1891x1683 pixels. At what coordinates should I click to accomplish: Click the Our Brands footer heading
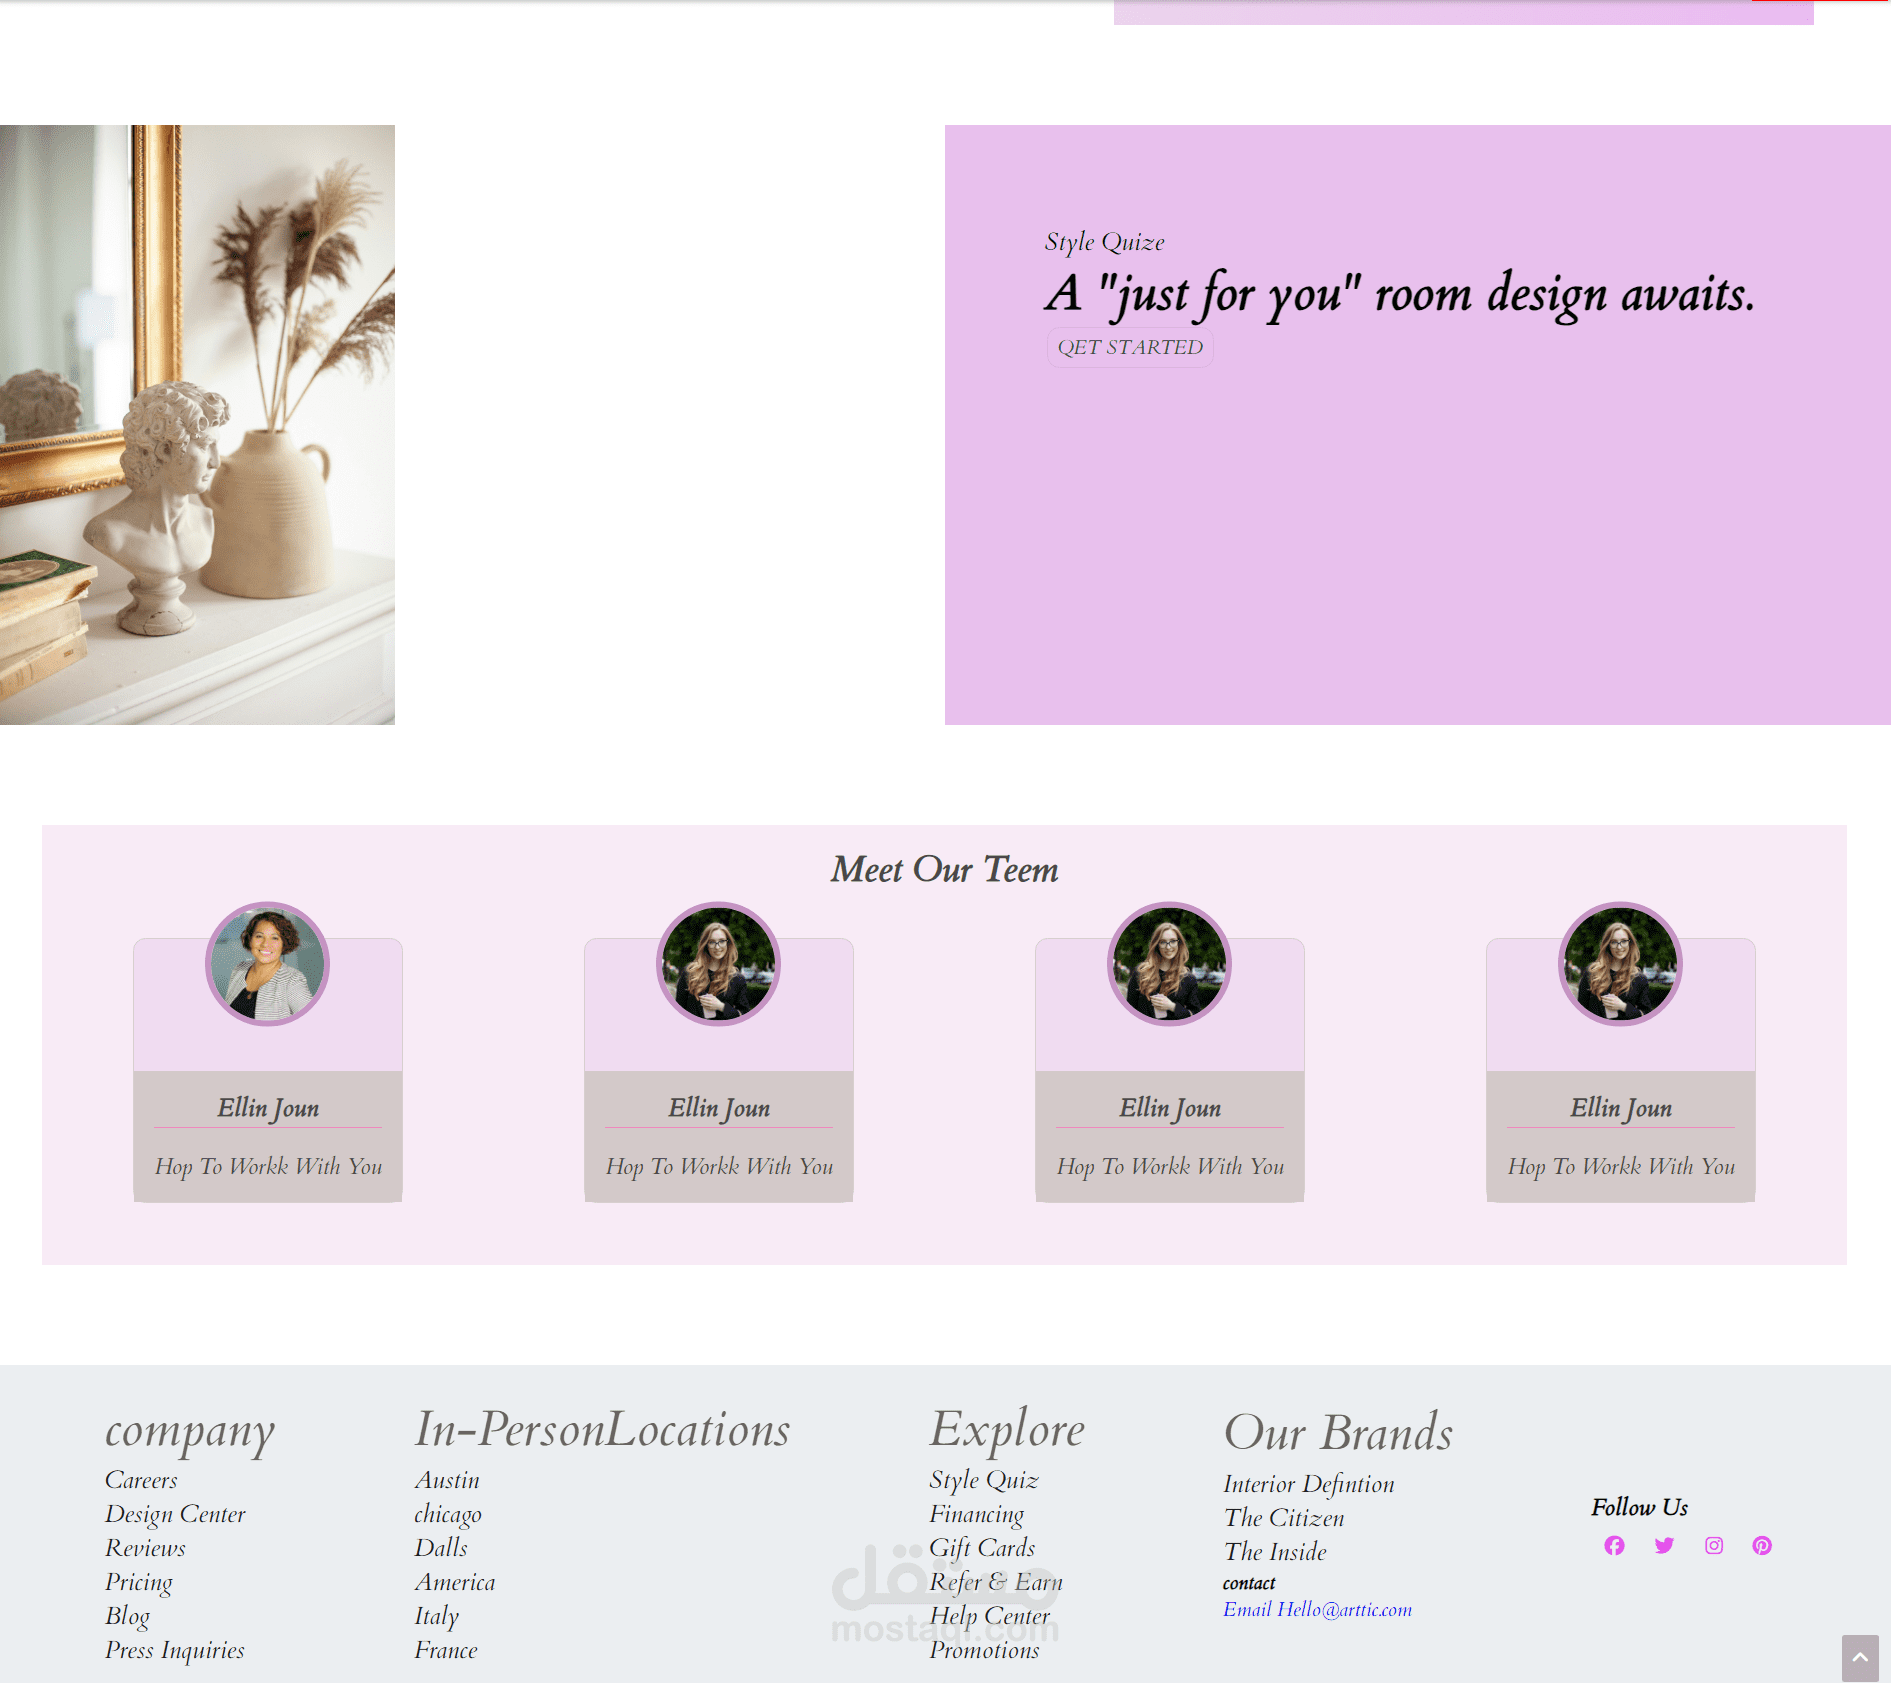(x=1338, y=1433)
